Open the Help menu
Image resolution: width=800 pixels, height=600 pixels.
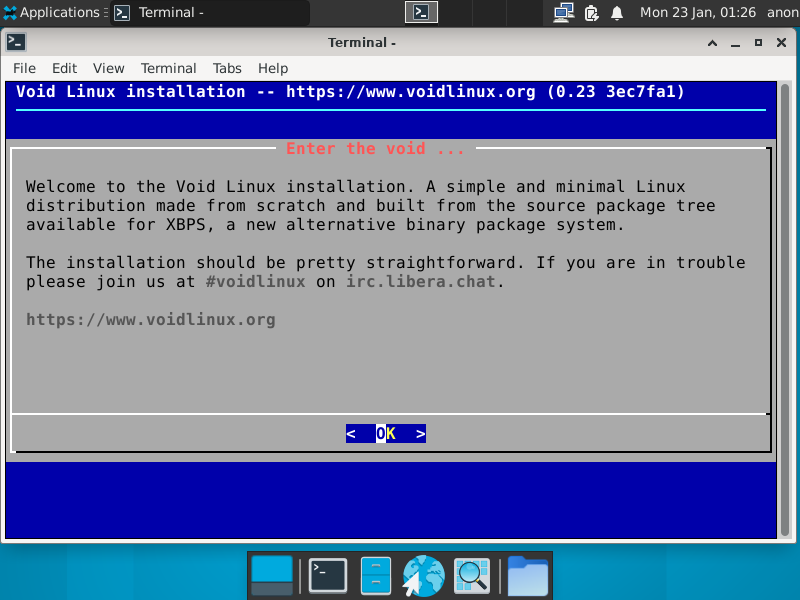pyautogui.click(x=272, y=68)
